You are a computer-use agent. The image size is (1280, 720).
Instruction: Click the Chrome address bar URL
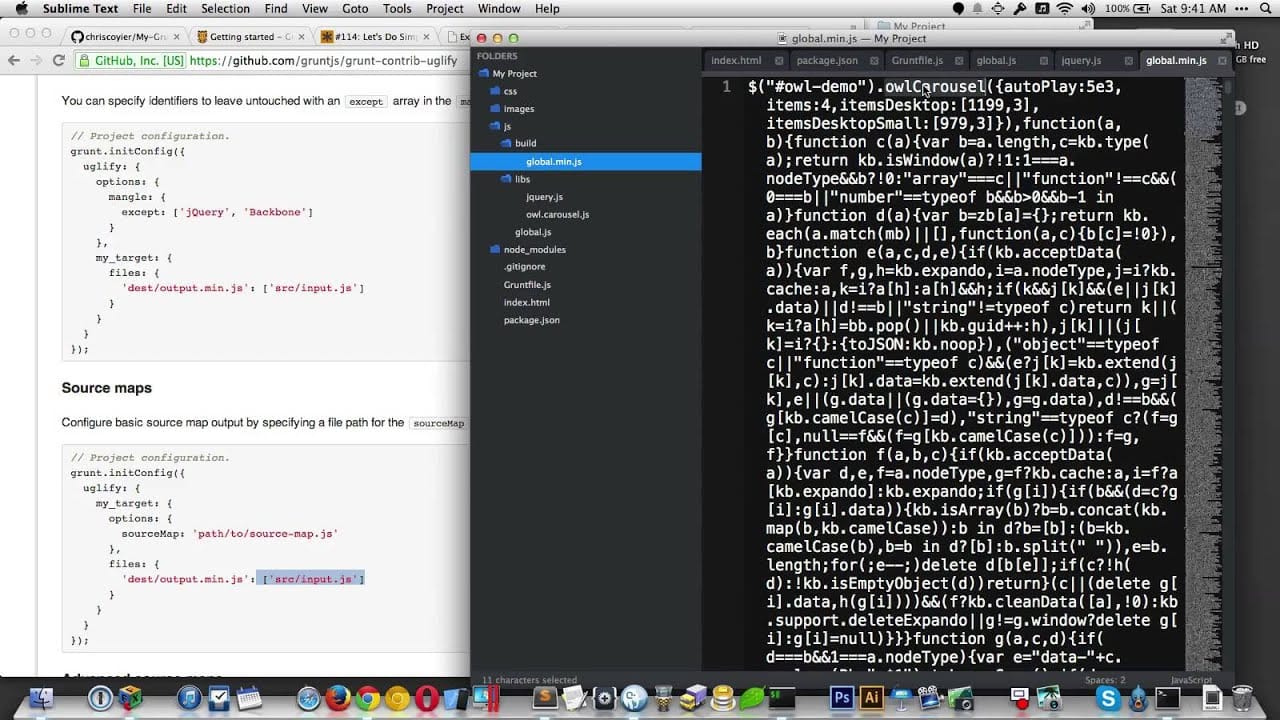tap(323, 60)
